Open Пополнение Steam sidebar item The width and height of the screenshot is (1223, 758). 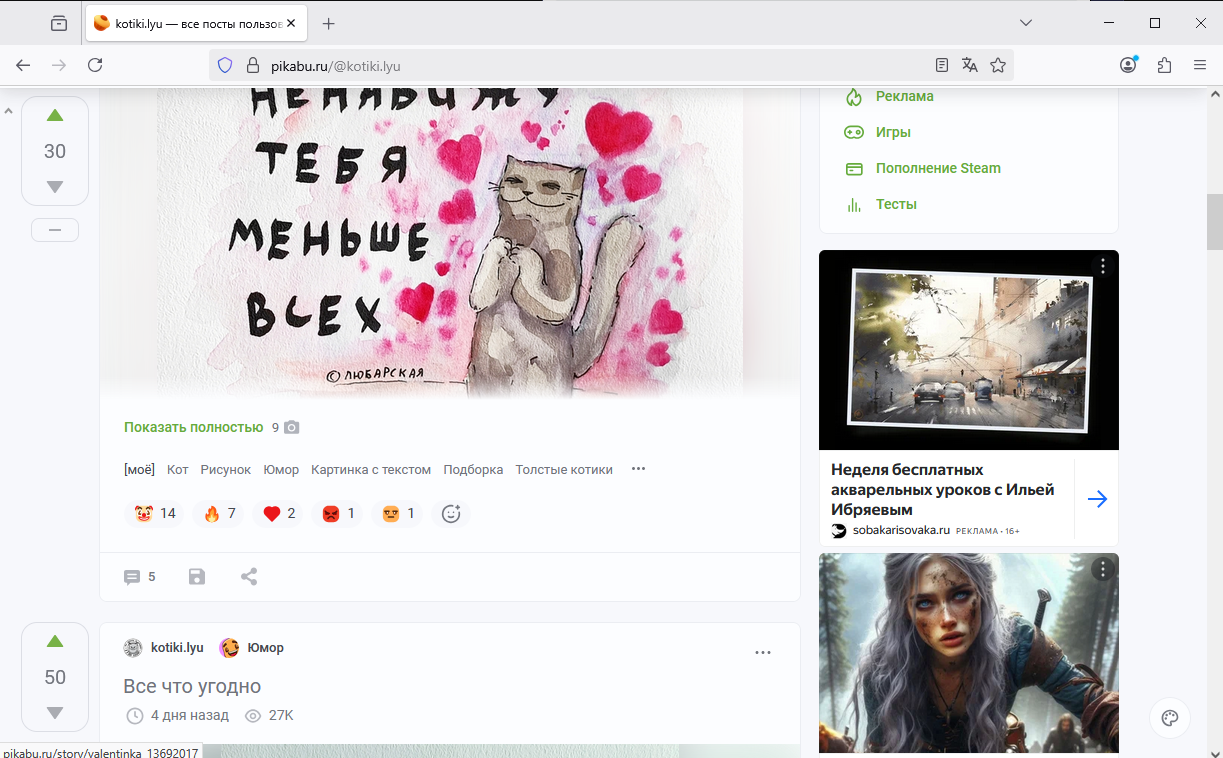[x=938, y=168]
